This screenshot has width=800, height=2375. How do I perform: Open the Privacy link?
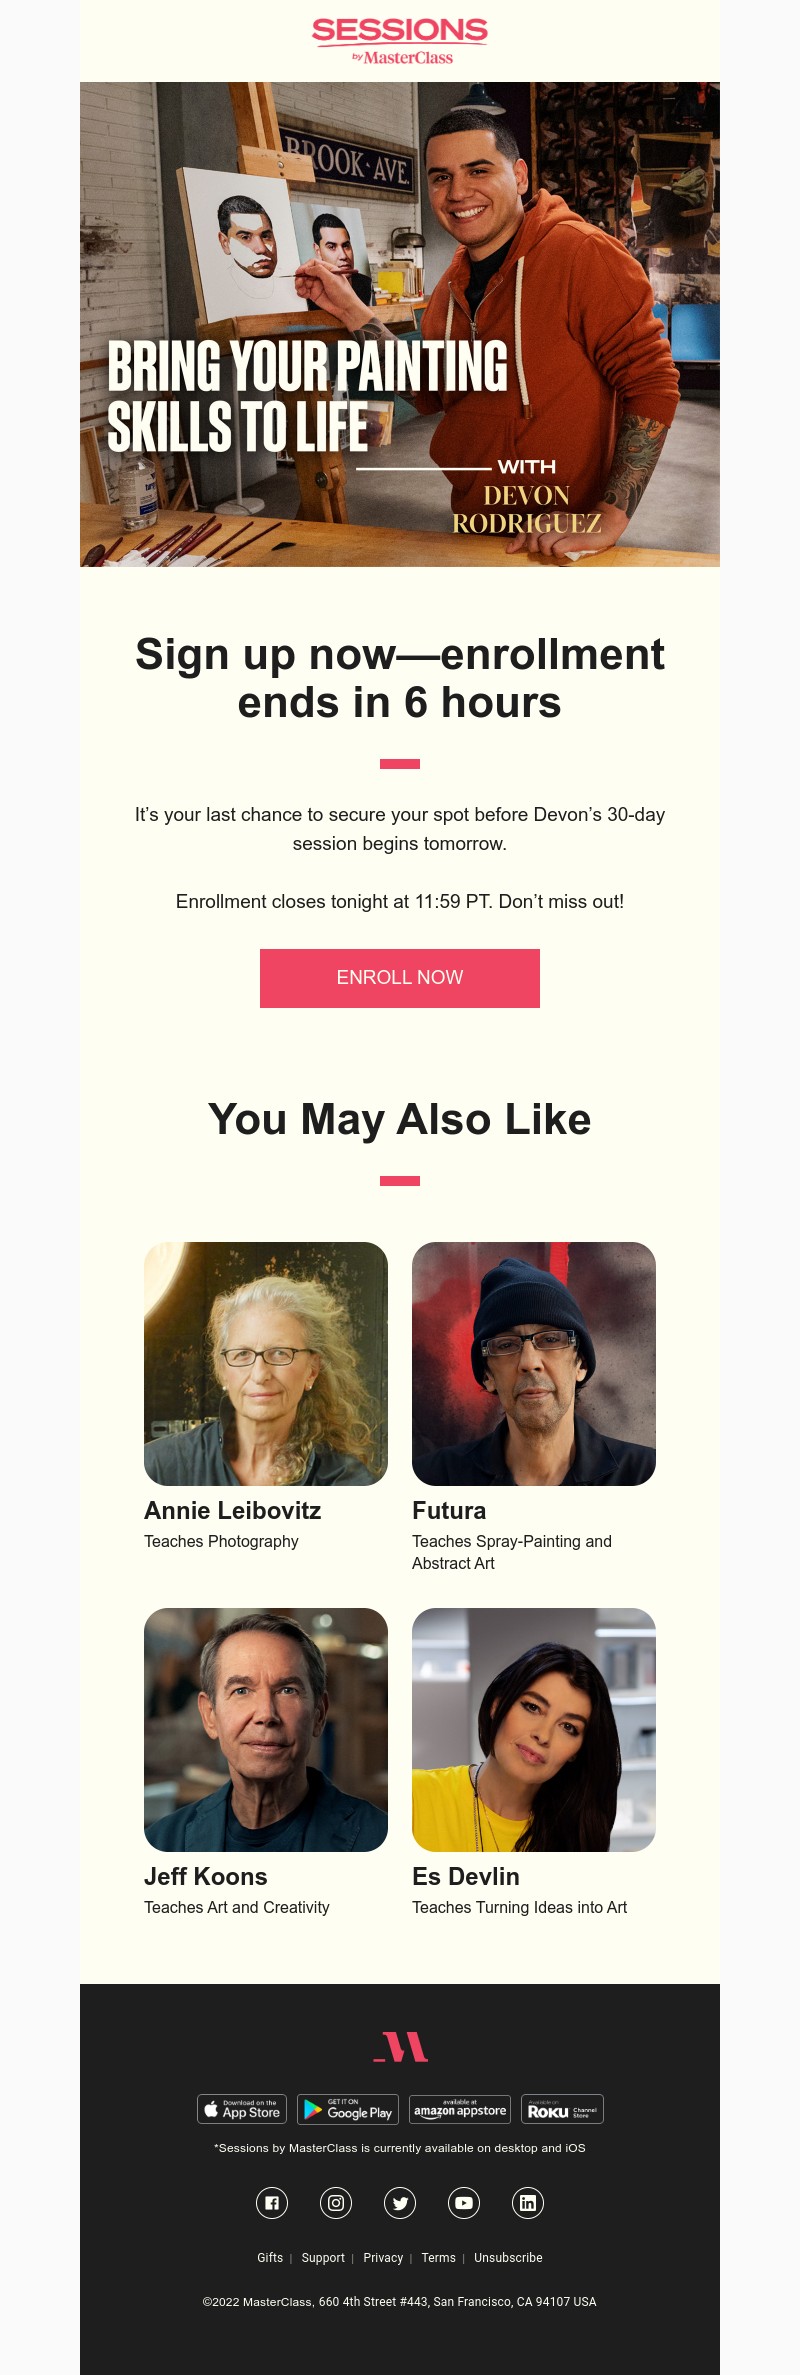[x=383, y=2258]
